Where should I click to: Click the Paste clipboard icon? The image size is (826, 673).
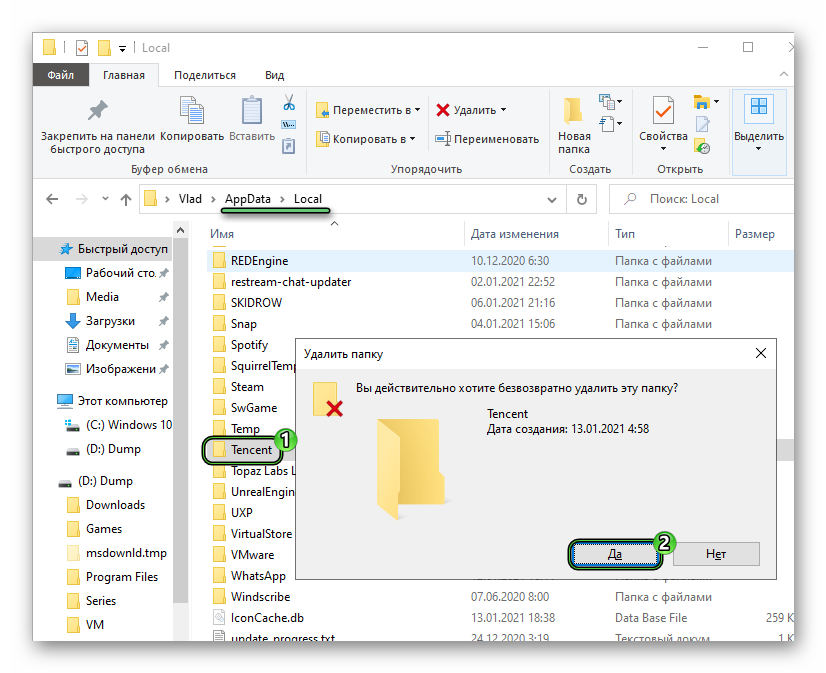coord(252,112)
